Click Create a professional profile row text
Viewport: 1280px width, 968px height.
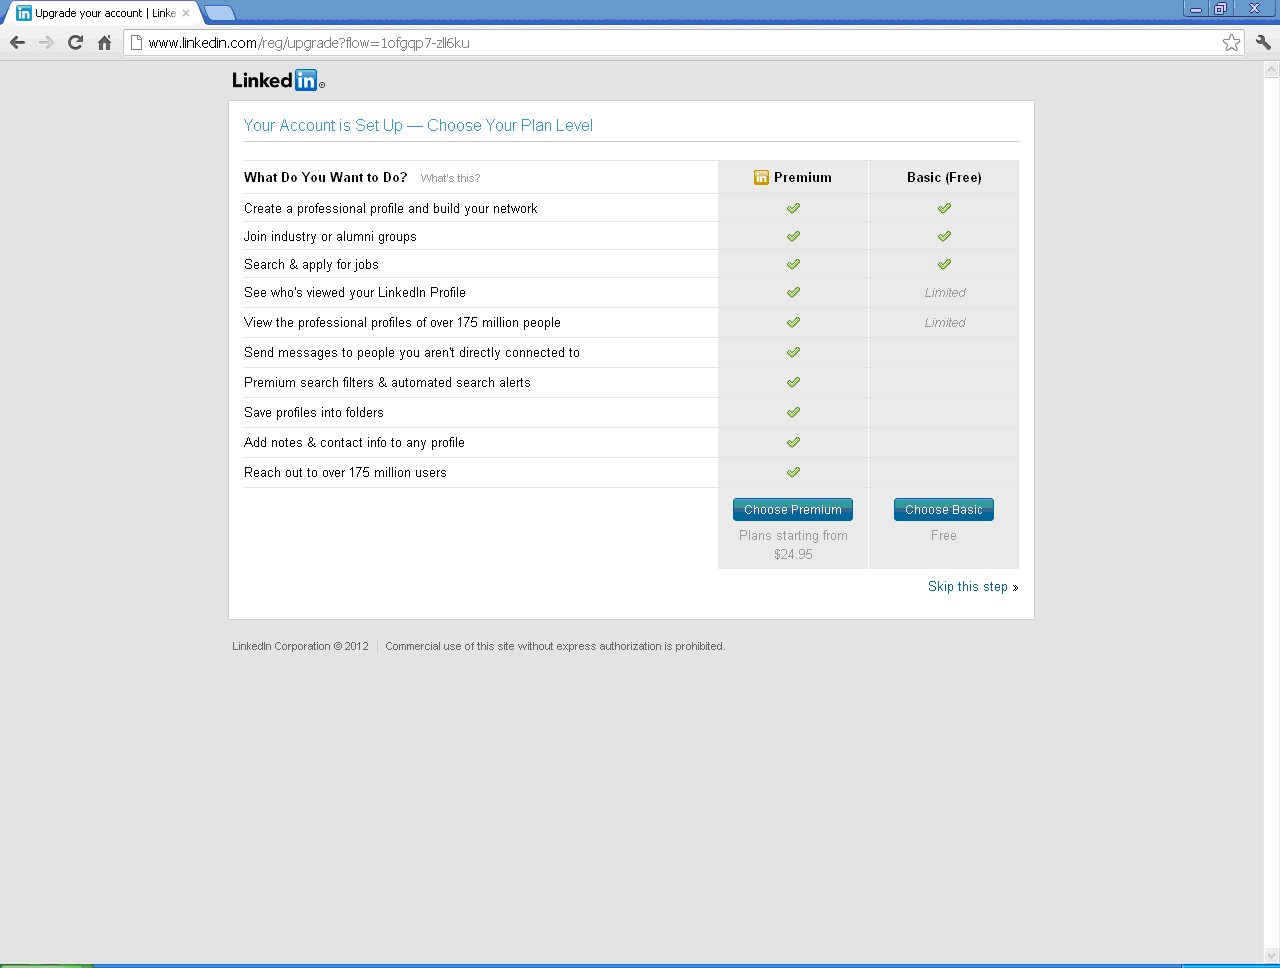pos(390,208)
